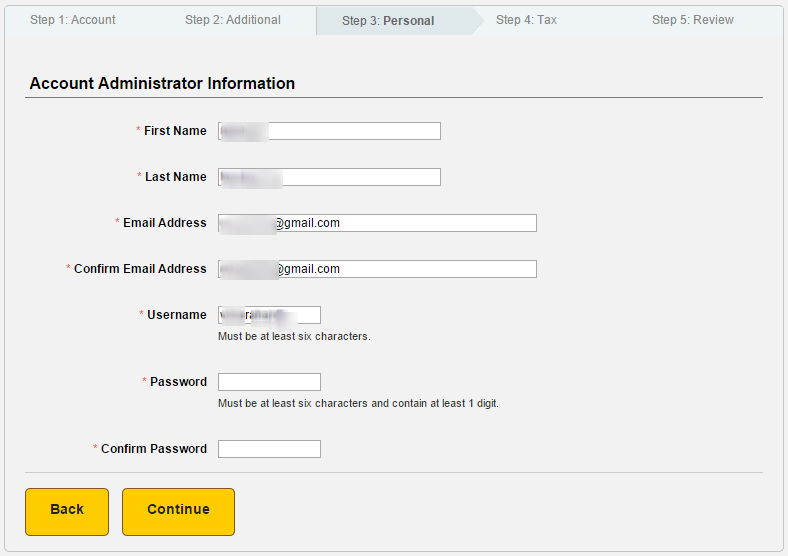Select the Step 3: Personal tab
The height and width of the screenshot is (556, 788).
pyautogui.click(x=388, y=21)
